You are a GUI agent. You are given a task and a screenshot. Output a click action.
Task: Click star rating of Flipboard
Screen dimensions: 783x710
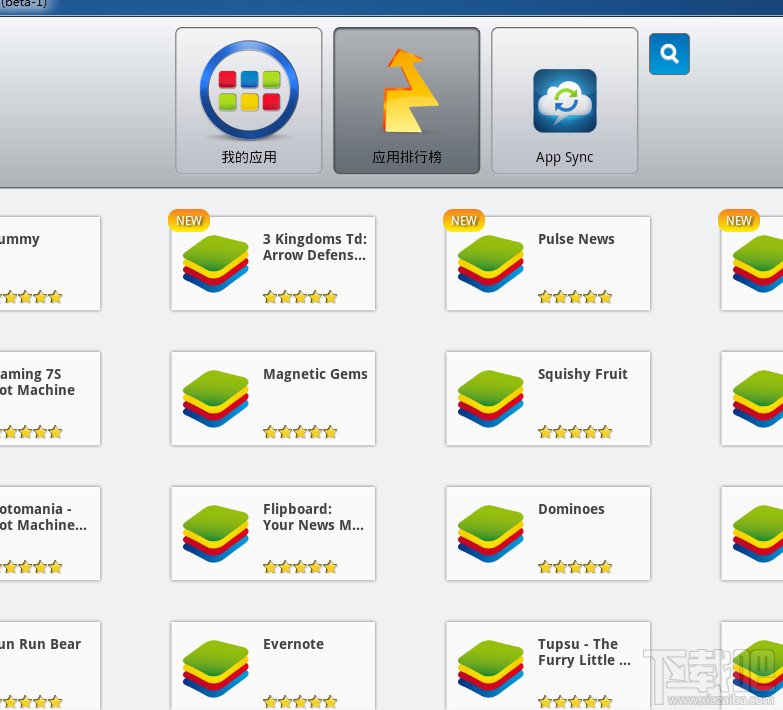(300, 567)
